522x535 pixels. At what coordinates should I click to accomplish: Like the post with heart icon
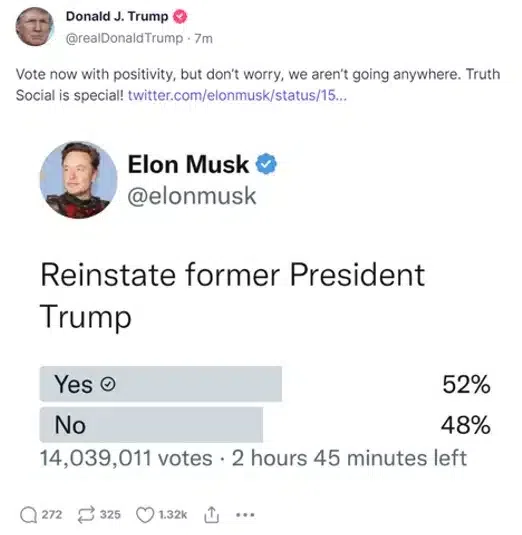(145, 515)
